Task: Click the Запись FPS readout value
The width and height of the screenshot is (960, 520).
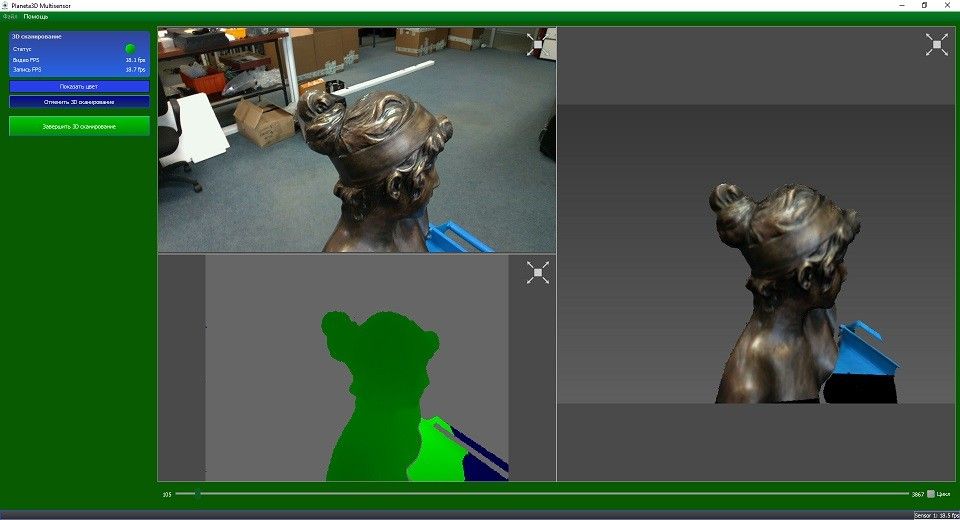Action: point(135,70)
